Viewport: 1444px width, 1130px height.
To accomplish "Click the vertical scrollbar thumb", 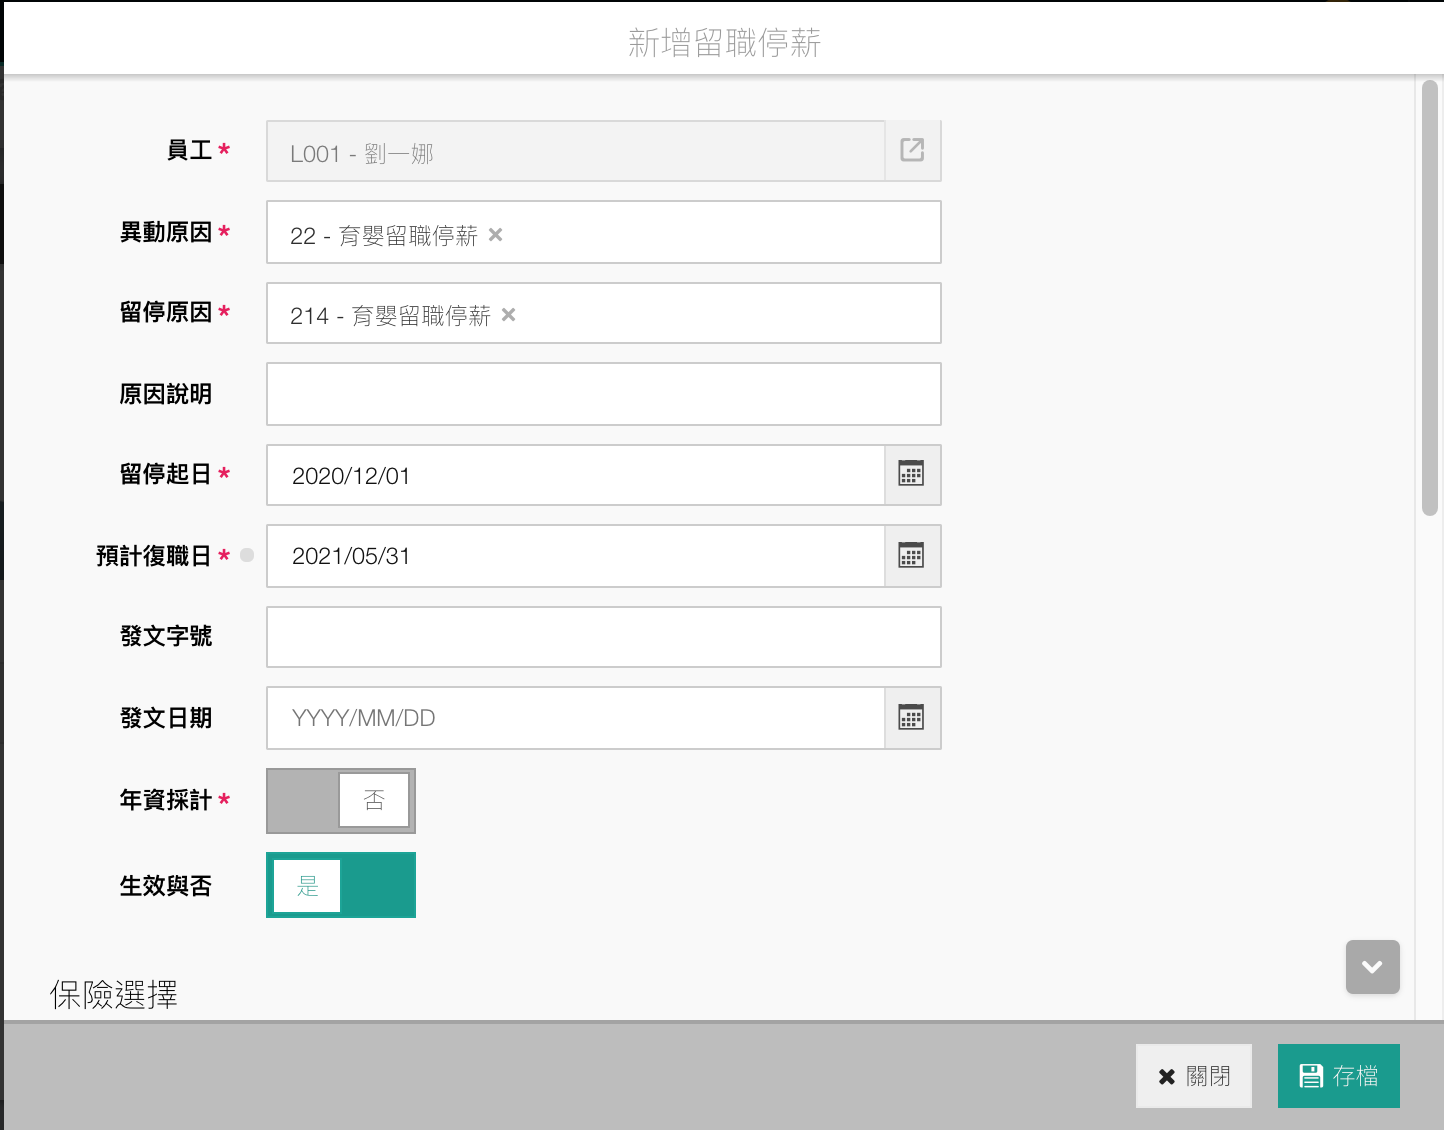I will coord(1430,300).
